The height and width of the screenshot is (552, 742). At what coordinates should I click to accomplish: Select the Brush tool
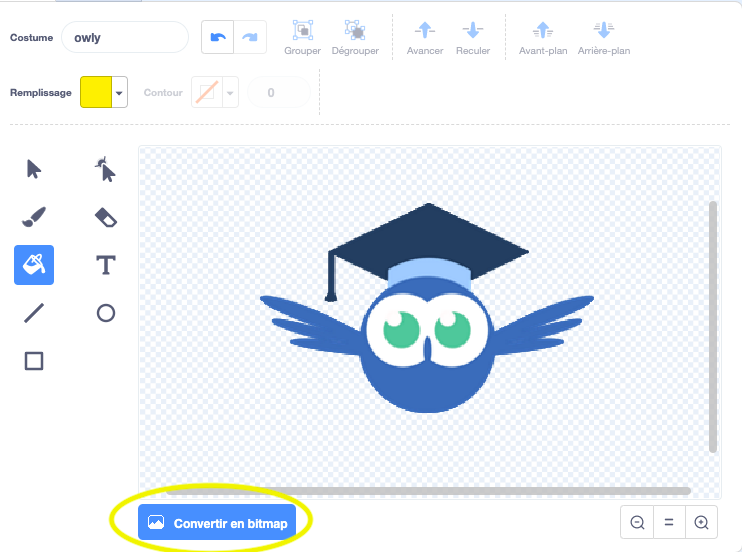(x=34, y=217)
